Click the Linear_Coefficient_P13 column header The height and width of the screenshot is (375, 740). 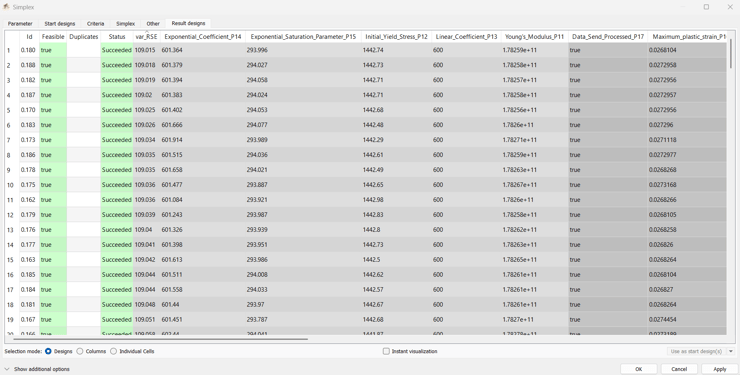coord(466,37)
